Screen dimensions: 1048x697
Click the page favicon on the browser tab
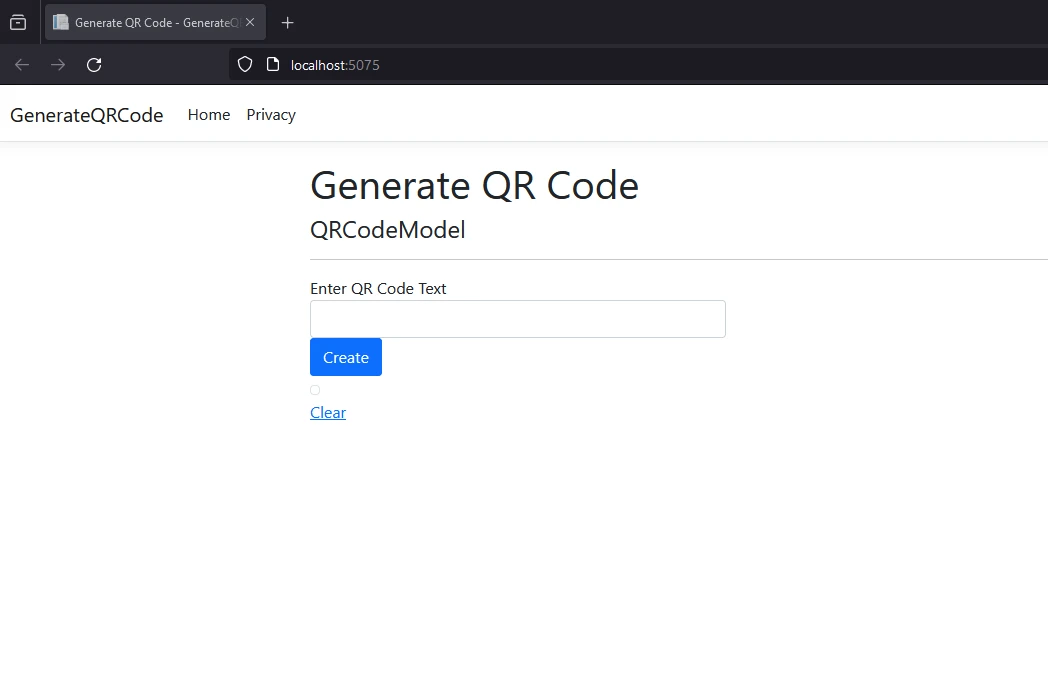tap(61, 22)
